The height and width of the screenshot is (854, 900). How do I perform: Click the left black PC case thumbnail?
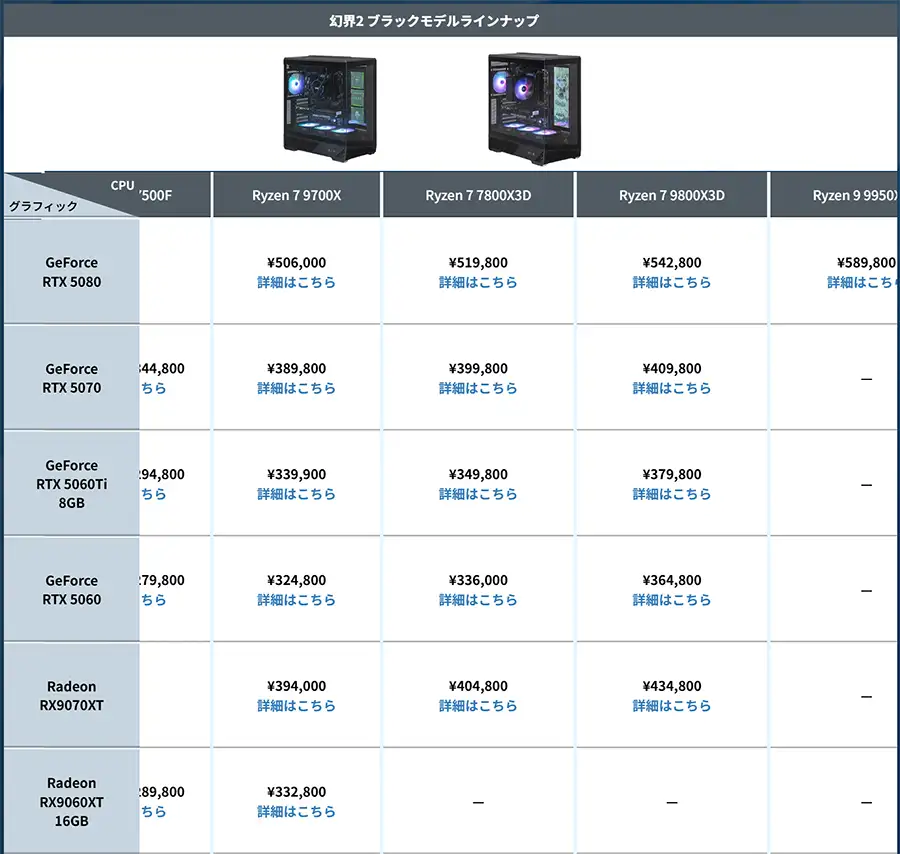330,108
